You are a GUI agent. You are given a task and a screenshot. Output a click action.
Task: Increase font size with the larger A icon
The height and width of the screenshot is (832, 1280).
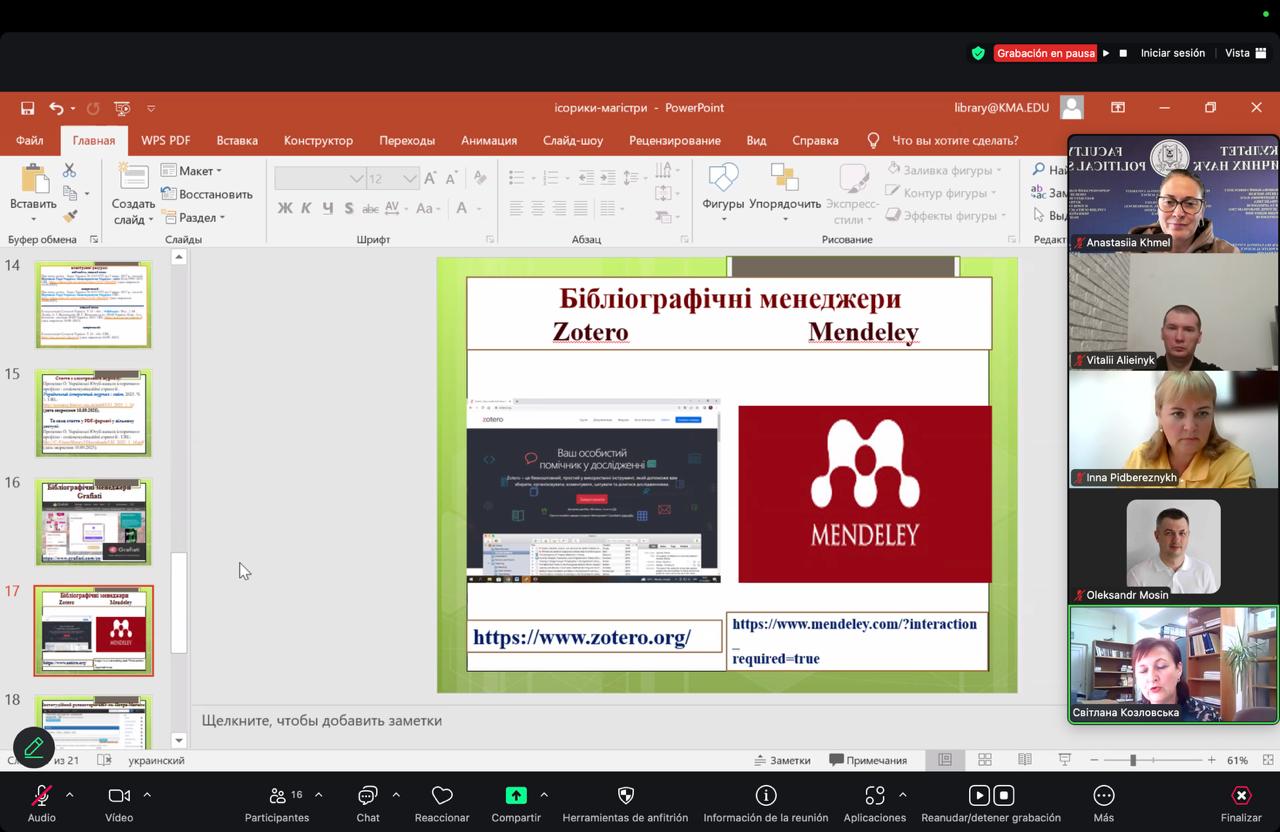pos(430,178)
